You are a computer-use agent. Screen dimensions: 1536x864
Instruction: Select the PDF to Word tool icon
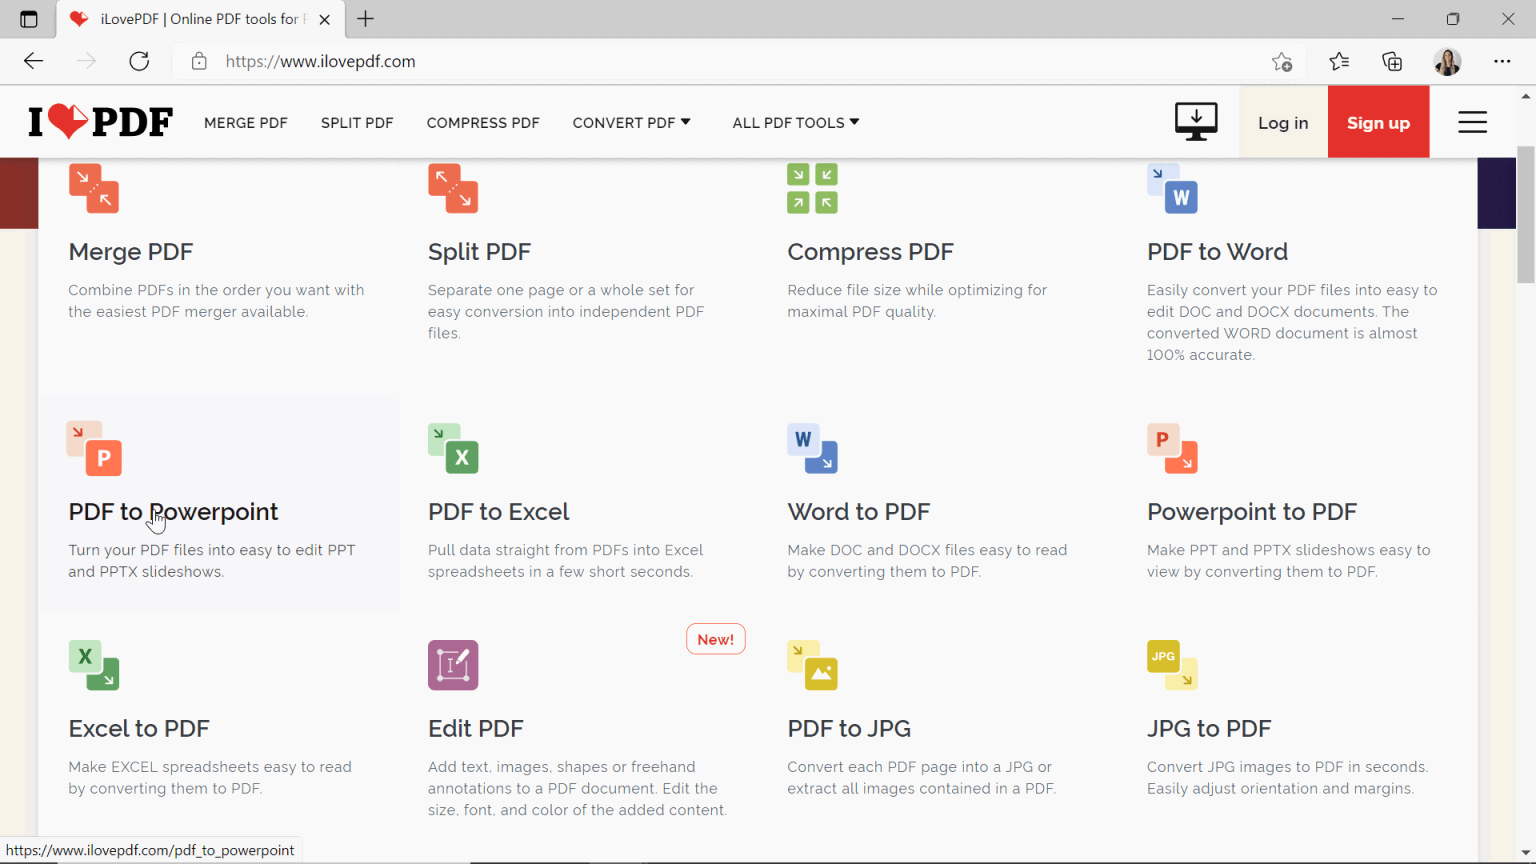(1172, 188)
